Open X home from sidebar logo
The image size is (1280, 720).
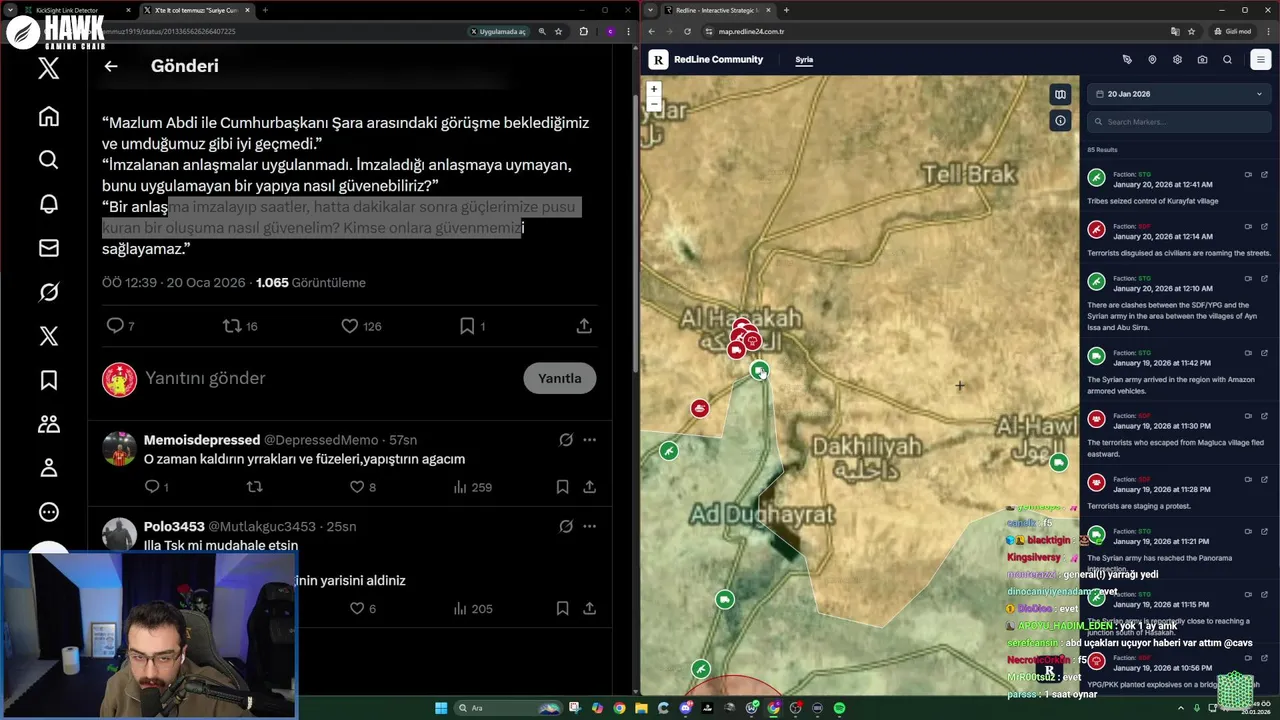[x=48, y=68]
